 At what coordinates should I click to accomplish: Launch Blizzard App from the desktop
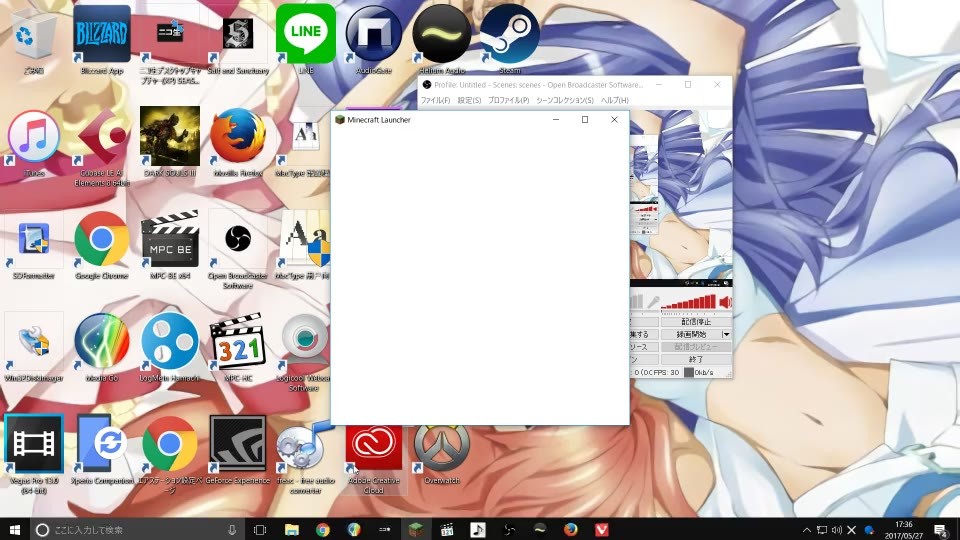pos(102,40)
